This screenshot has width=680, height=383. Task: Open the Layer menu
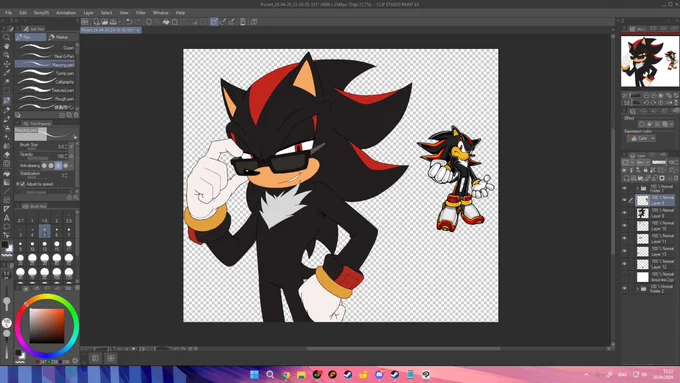click(x=88, y=13)
